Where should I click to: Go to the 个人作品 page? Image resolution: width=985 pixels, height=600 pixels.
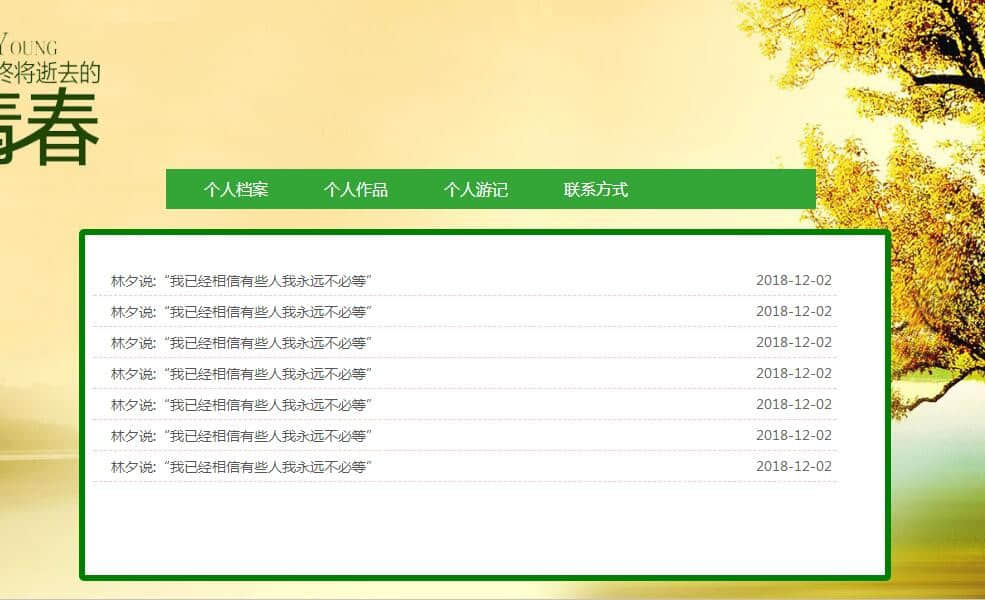tap(356, 190)
